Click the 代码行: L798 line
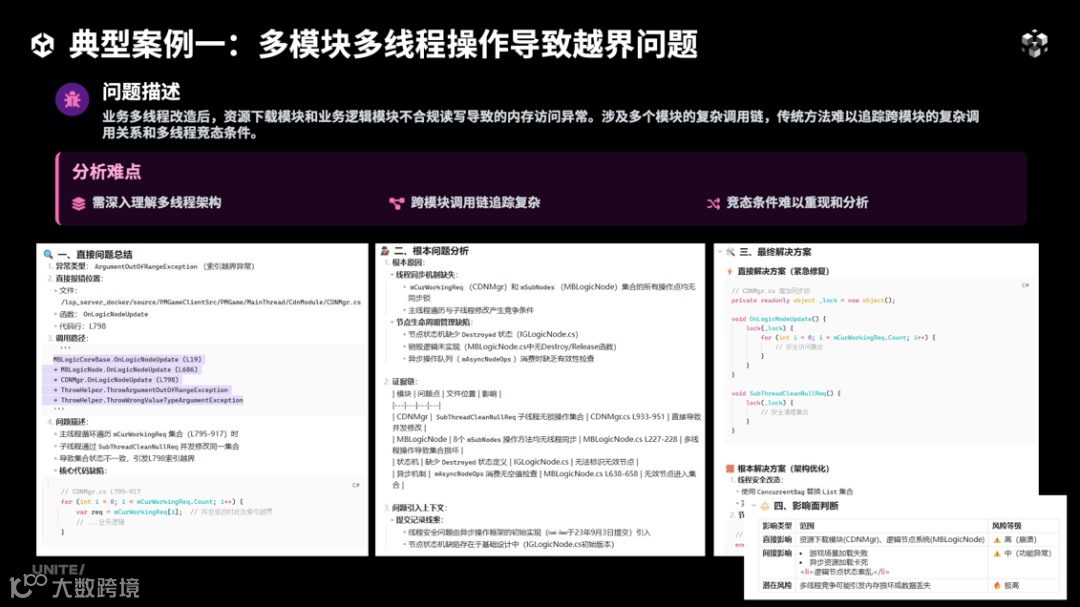Image resolution: width=1080 pixels, height=607 pixels. [83, 326]
